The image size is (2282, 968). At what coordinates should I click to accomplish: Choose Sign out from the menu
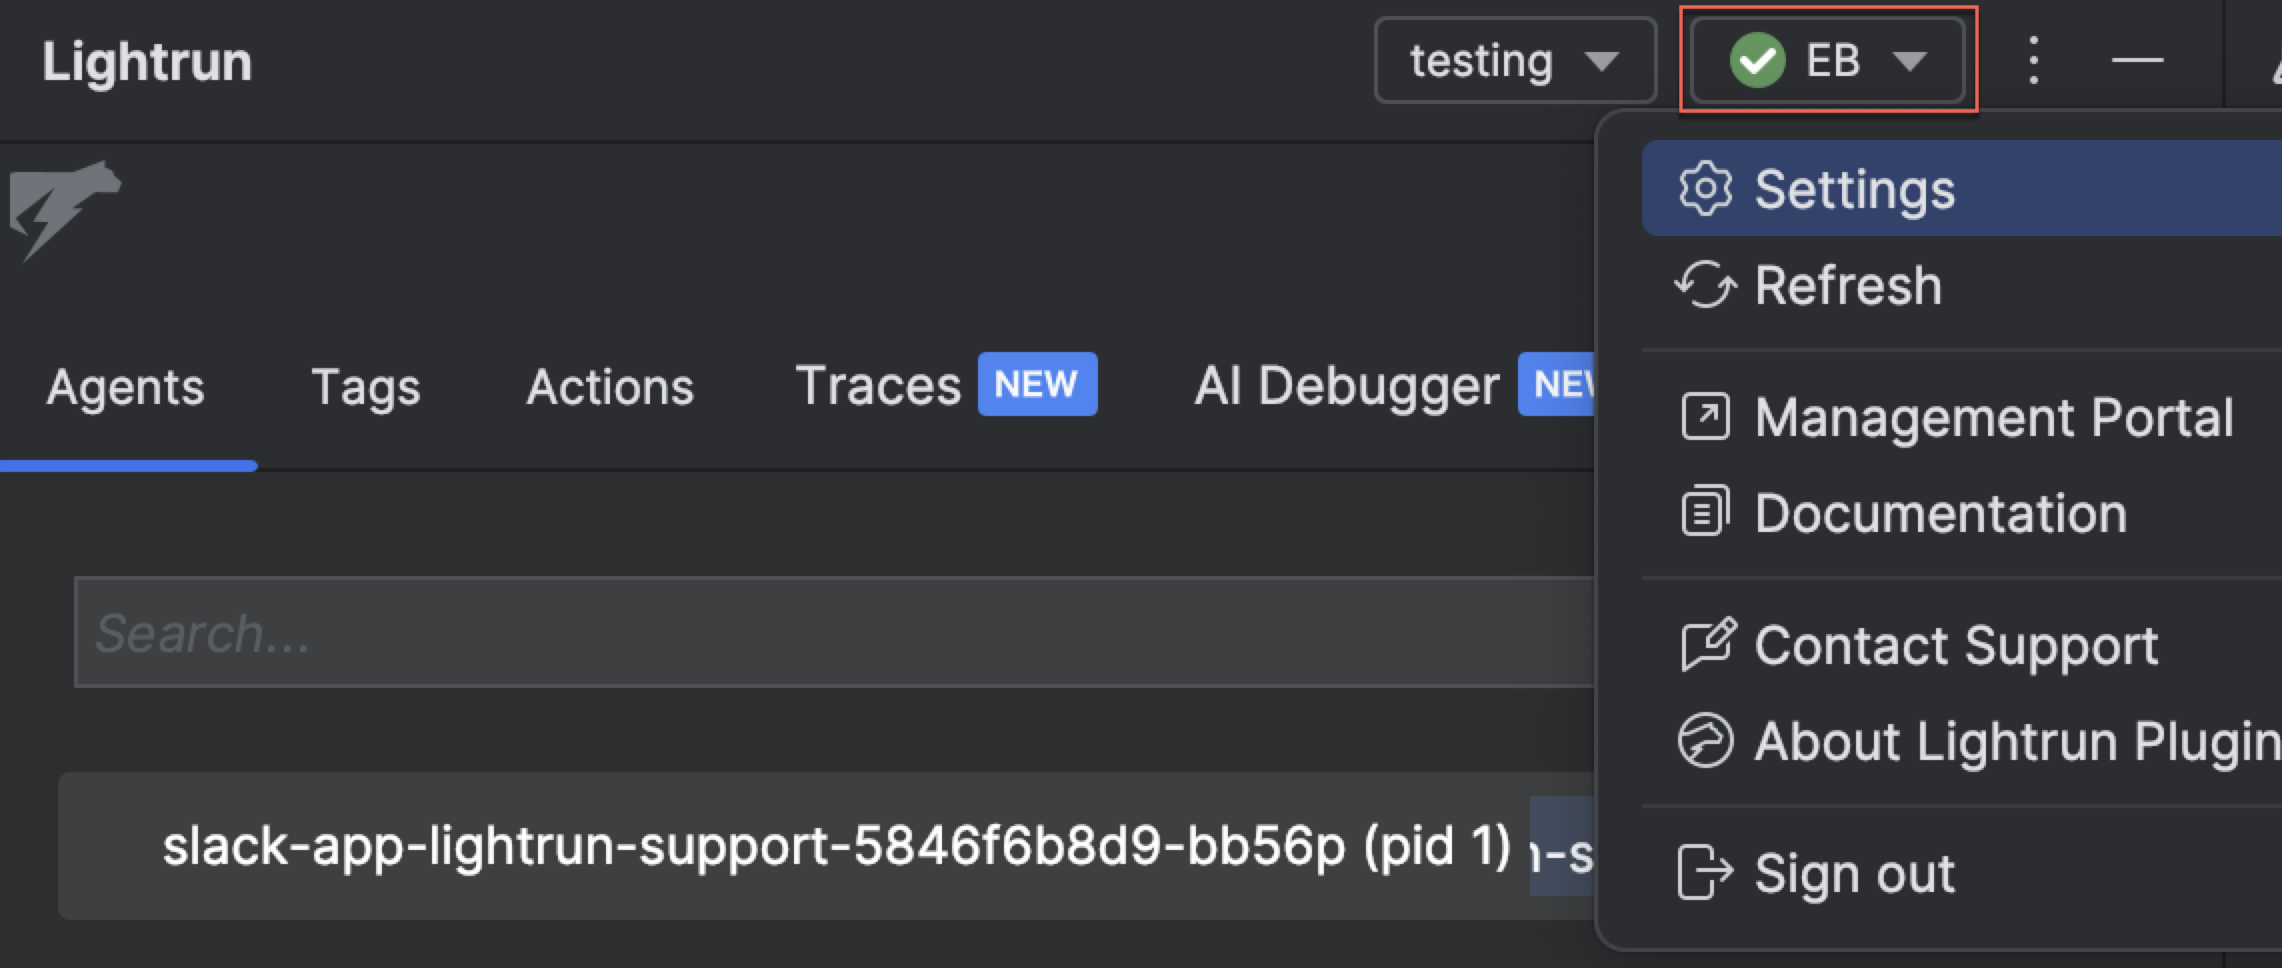coord(1854,872)
